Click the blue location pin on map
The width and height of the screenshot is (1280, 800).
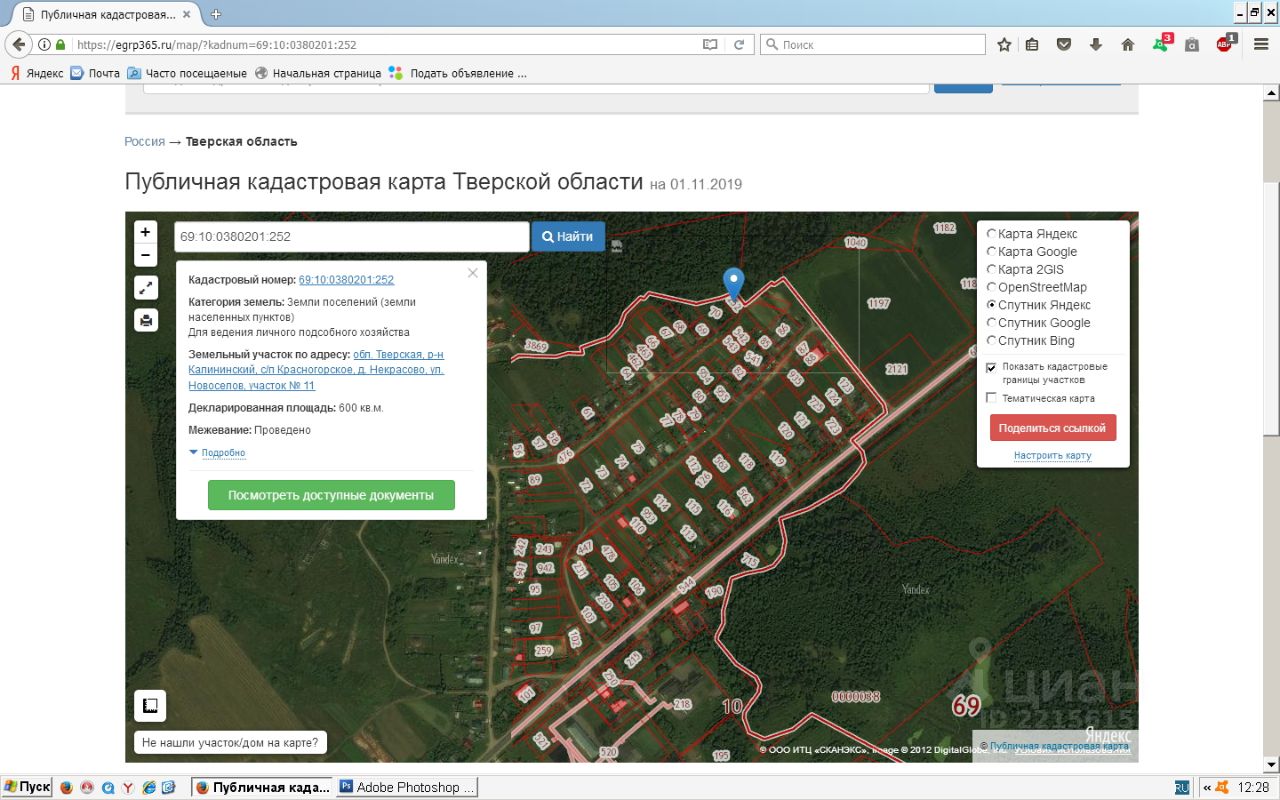(x=734, y=284)
